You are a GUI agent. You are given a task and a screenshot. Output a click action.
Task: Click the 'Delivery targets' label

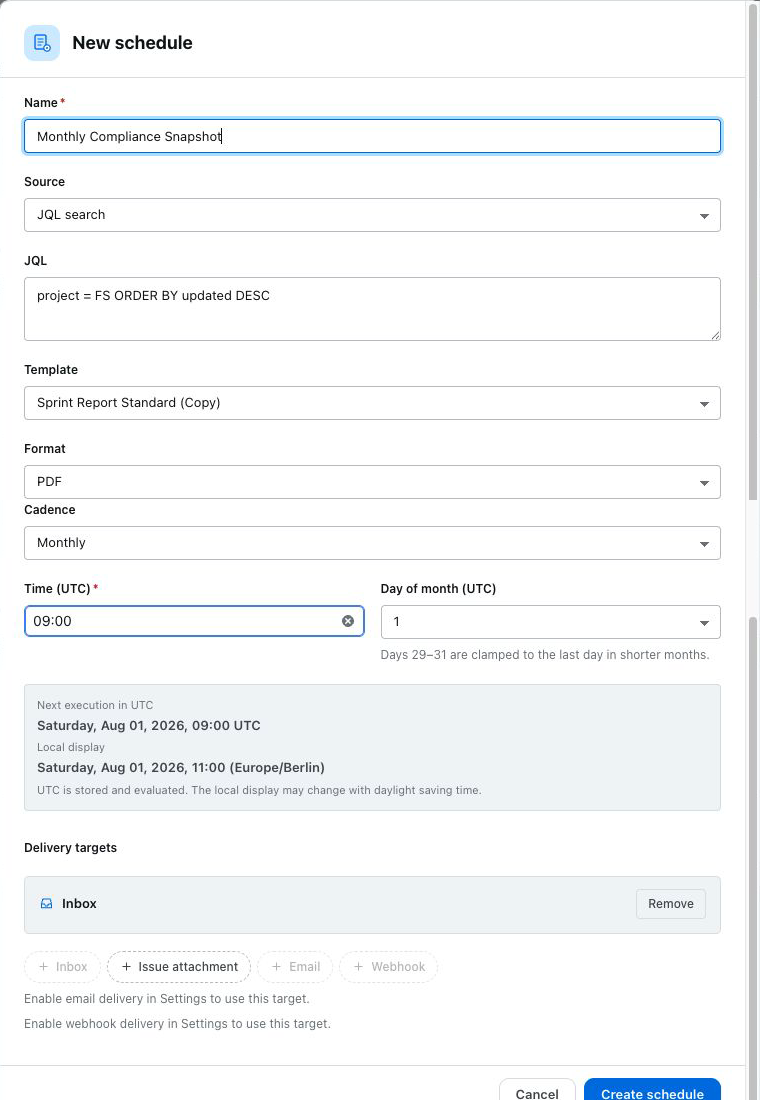click(70, 847)
